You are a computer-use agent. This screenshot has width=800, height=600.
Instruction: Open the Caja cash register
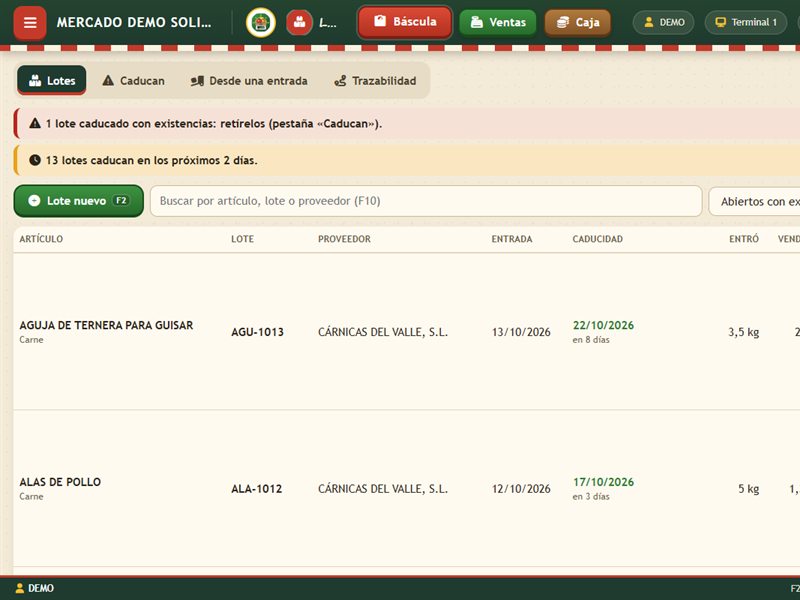coord(578,22)
